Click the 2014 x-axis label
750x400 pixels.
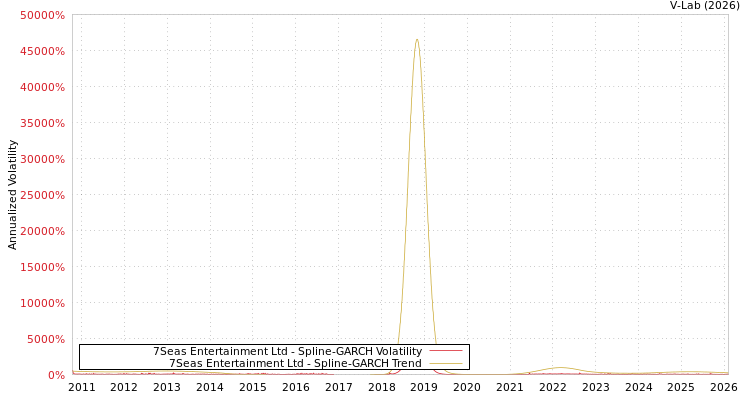(210, 387)
